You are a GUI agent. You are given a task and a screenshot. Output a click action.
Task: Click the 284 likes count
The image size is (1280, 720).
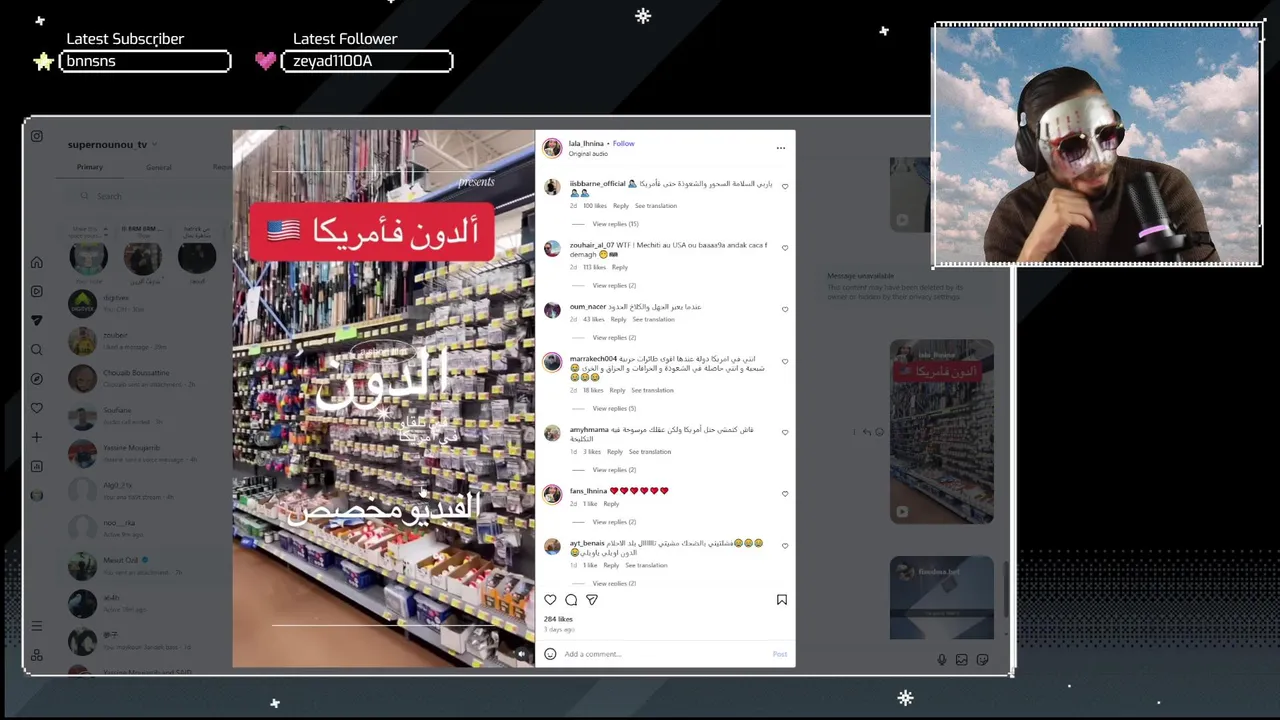tap(558, 619)
